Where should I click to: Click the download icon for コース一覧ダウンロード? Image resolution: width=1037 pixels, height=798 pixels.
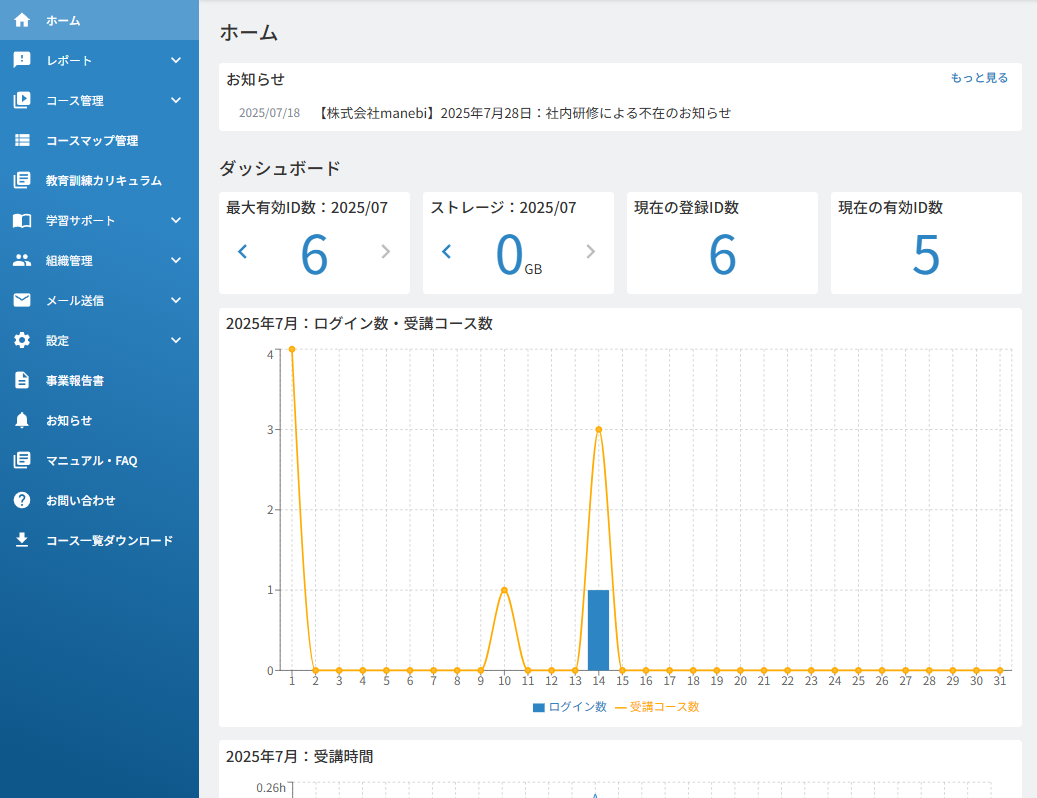[x=22, y=540]
